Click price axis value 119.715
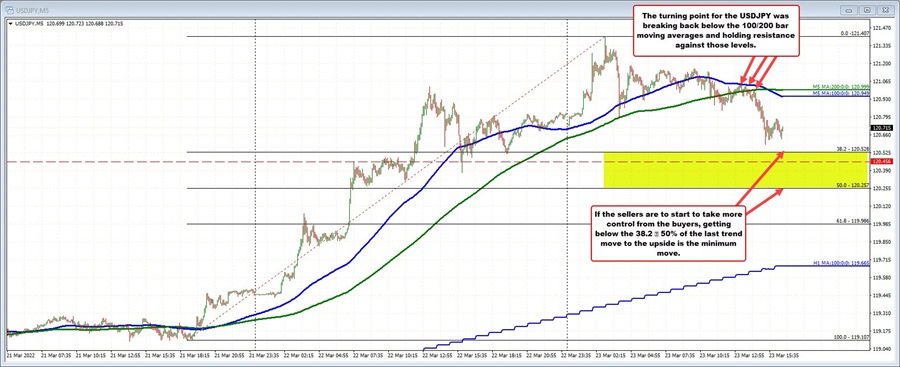The width and height of the screenshot is (900, 367). (x=882, y=260)
